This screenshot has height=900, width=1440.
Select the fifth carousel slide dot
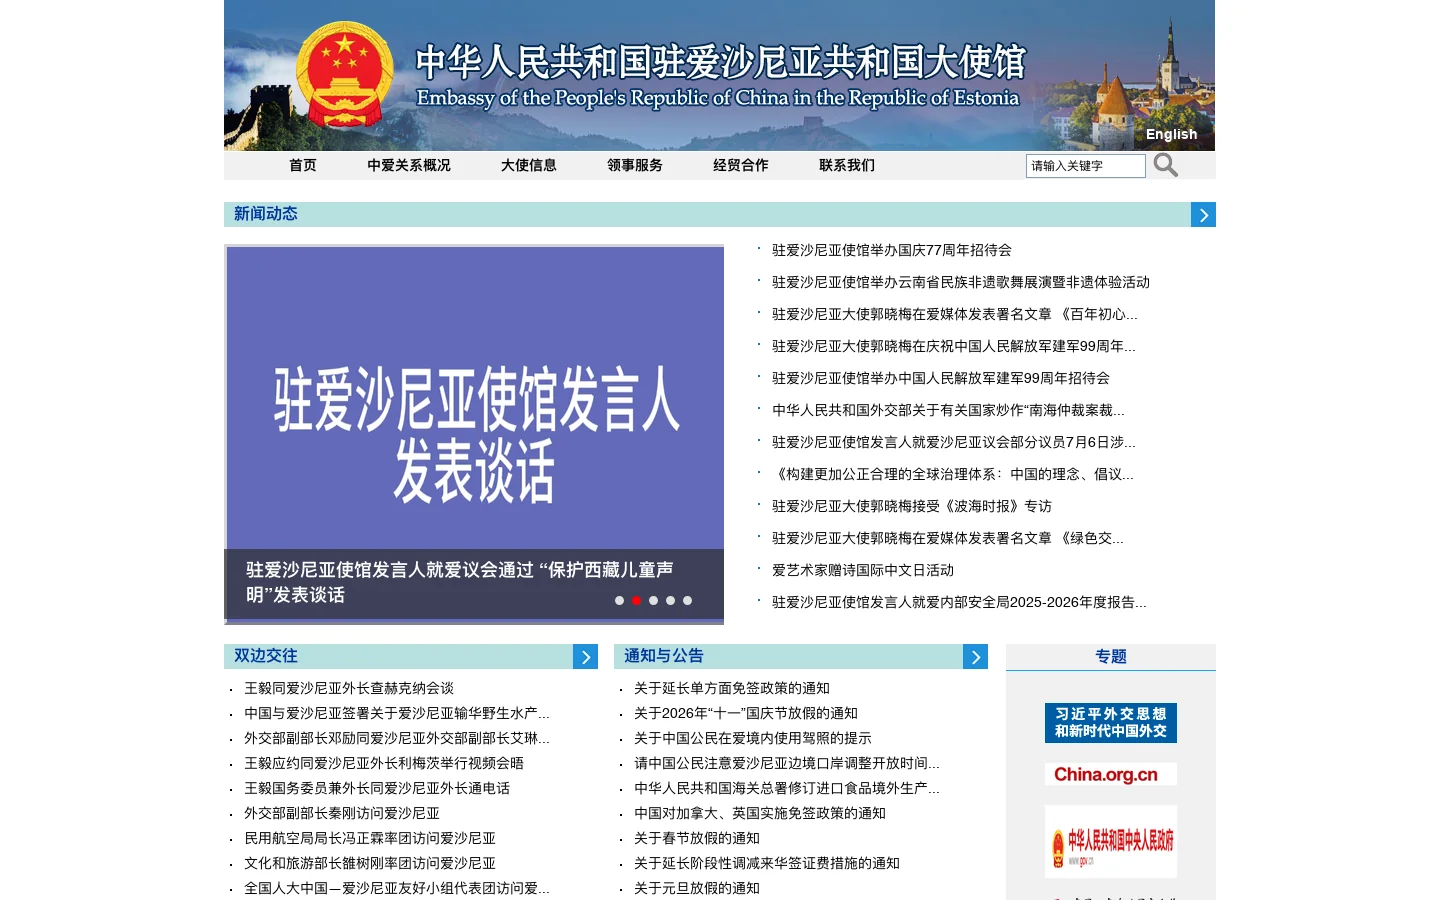(687, 601)
